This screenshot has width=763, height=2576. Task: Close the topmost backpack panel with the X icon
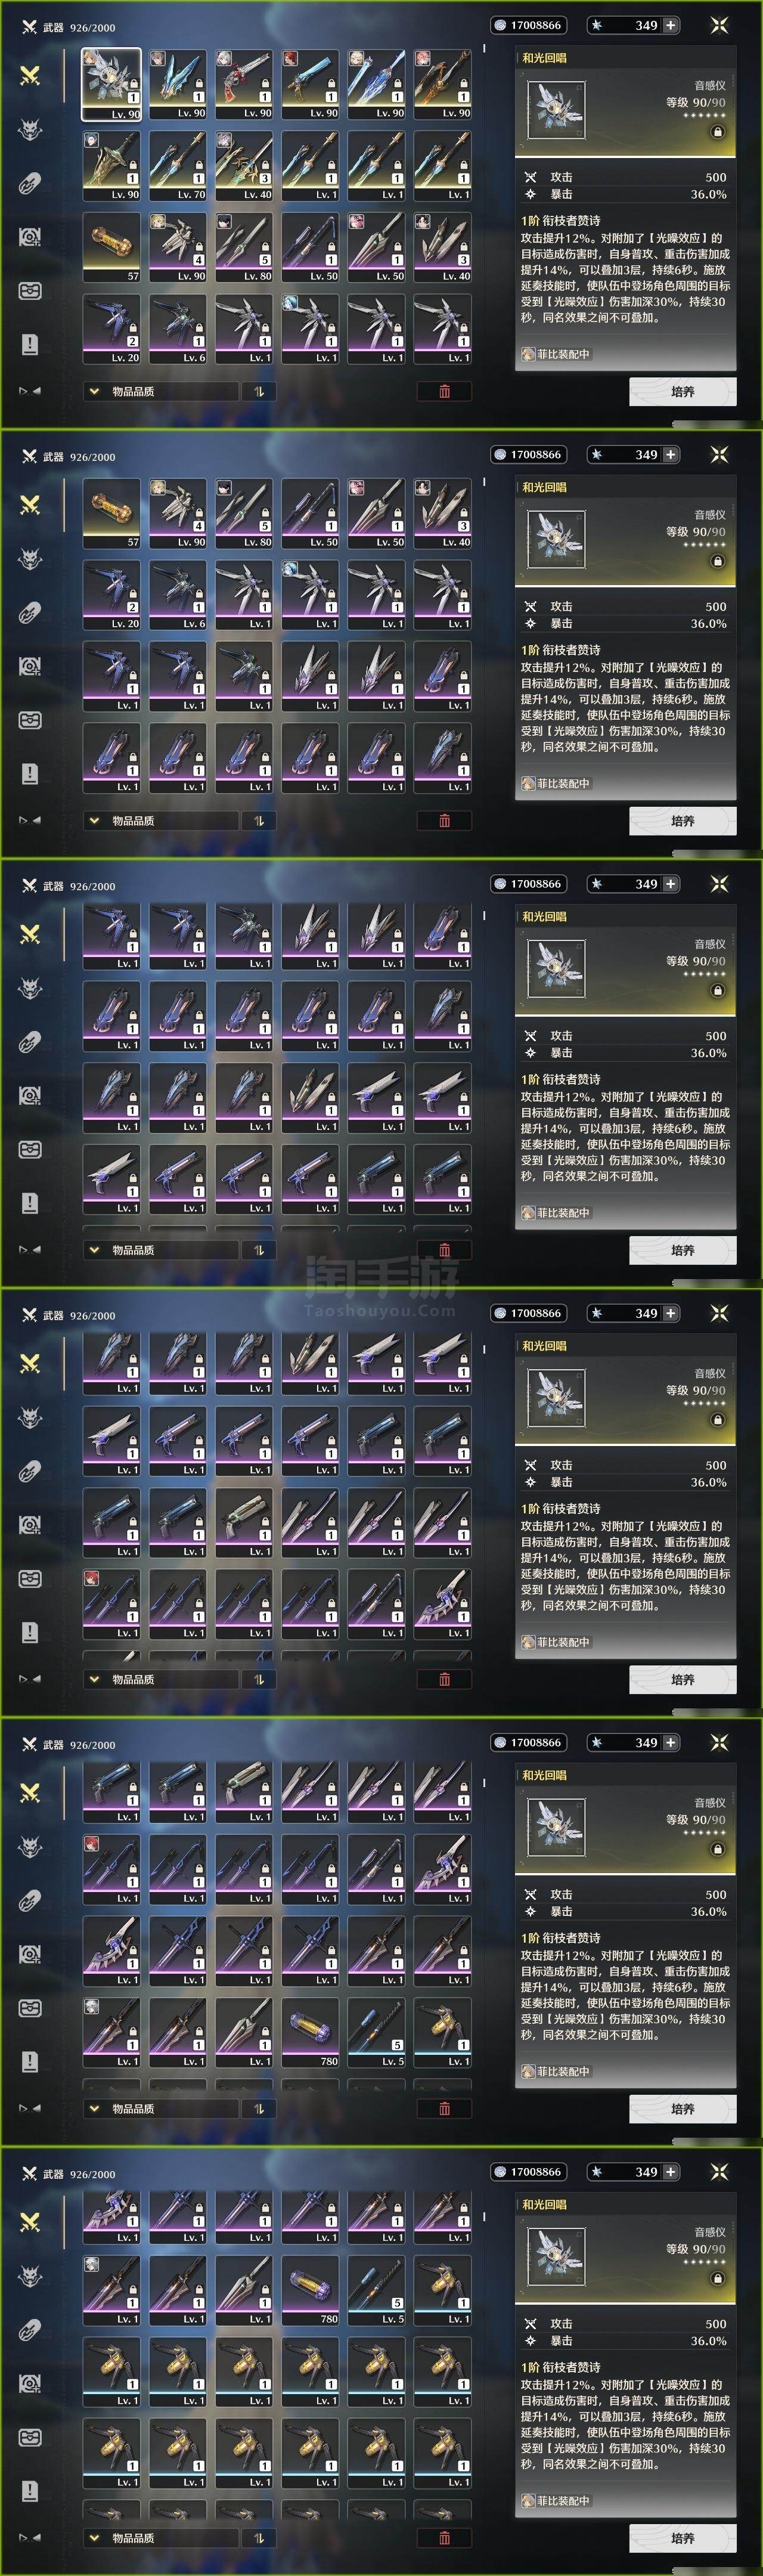719,25
